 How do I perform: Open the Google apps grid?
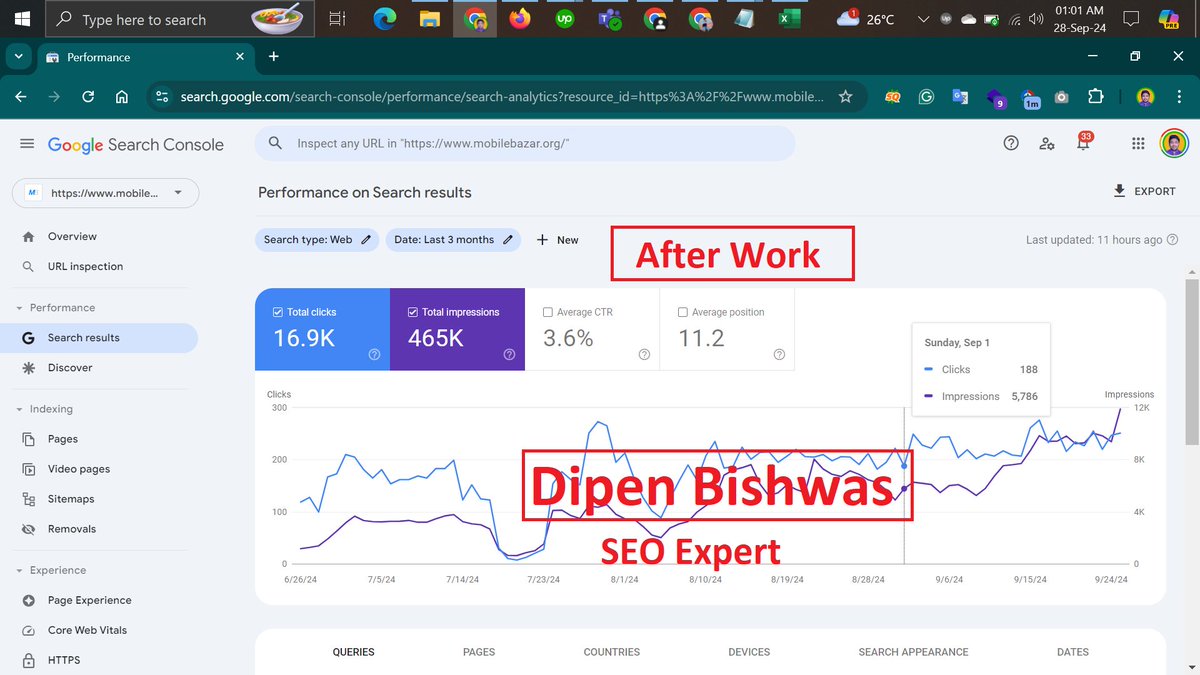[x=1138, y=143]
